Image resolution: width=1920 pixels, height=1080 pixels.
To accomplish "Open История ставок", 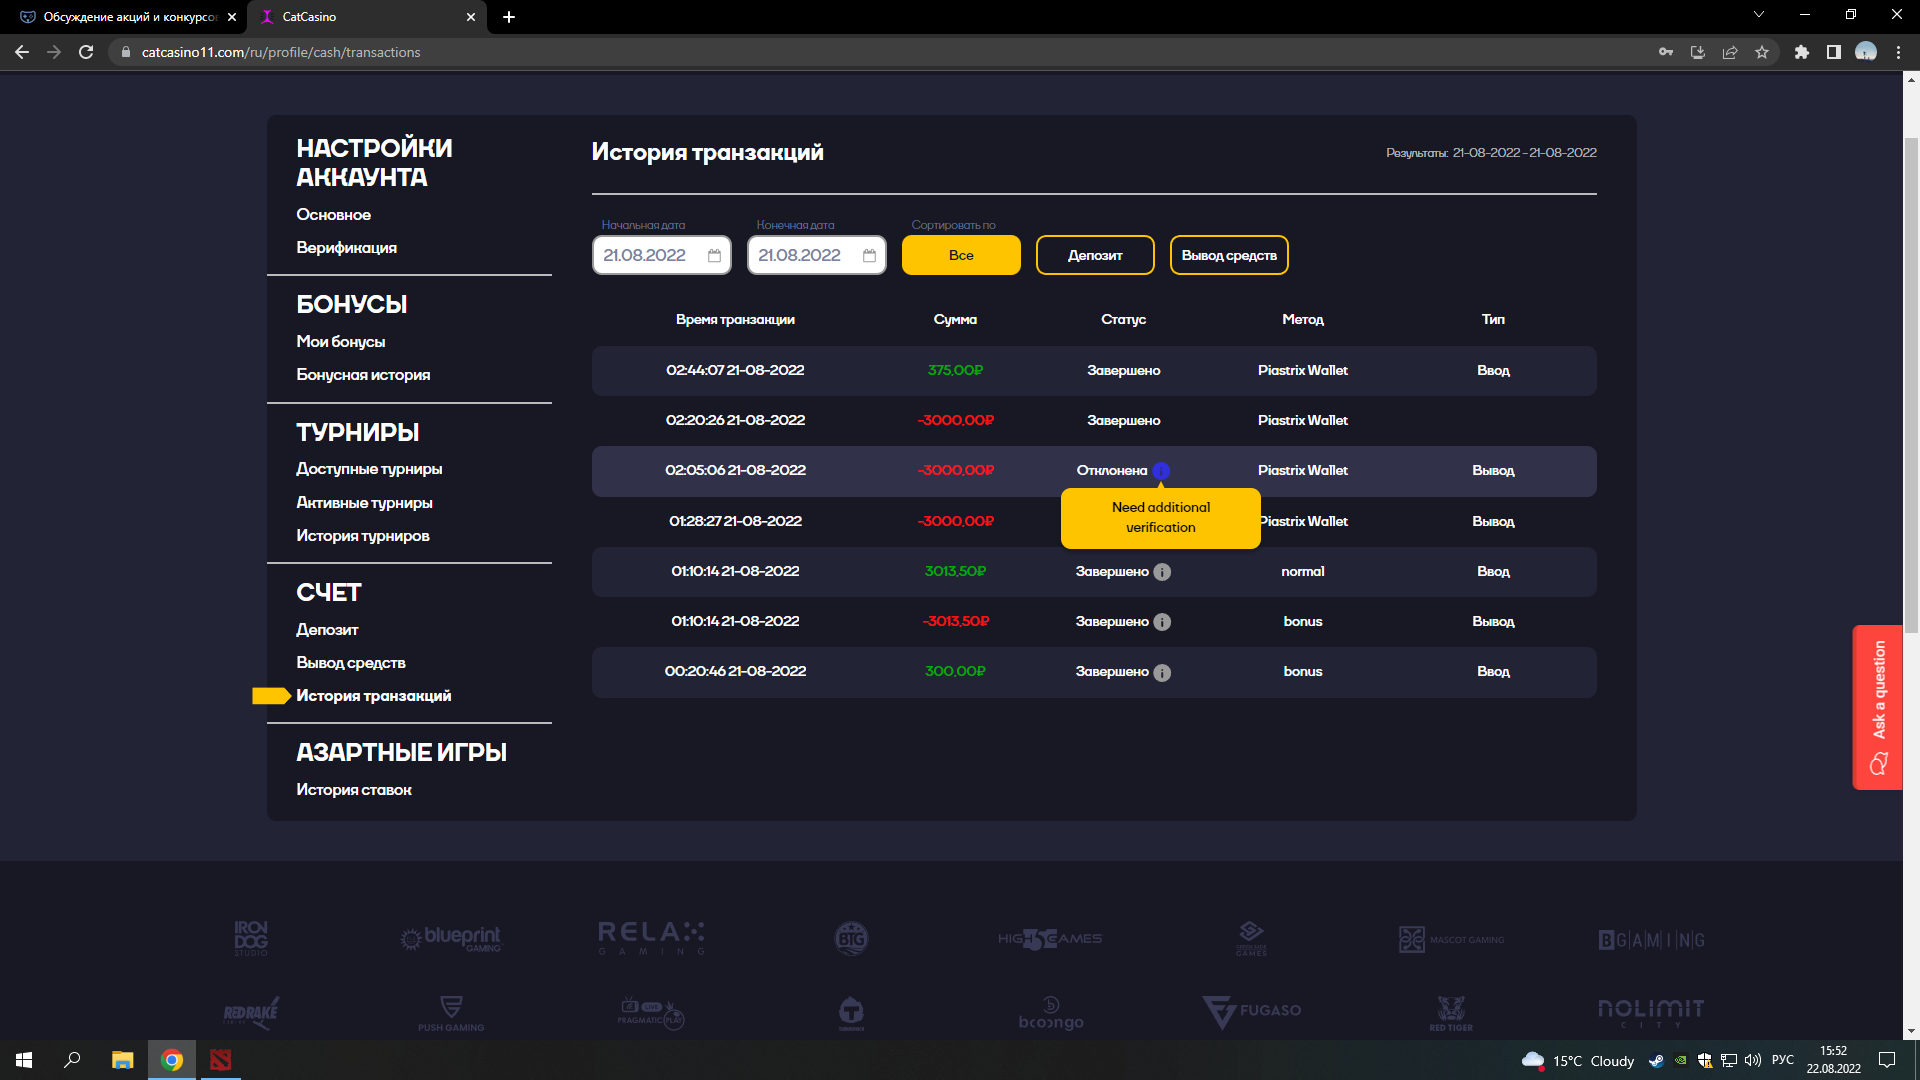I will 354,790.
